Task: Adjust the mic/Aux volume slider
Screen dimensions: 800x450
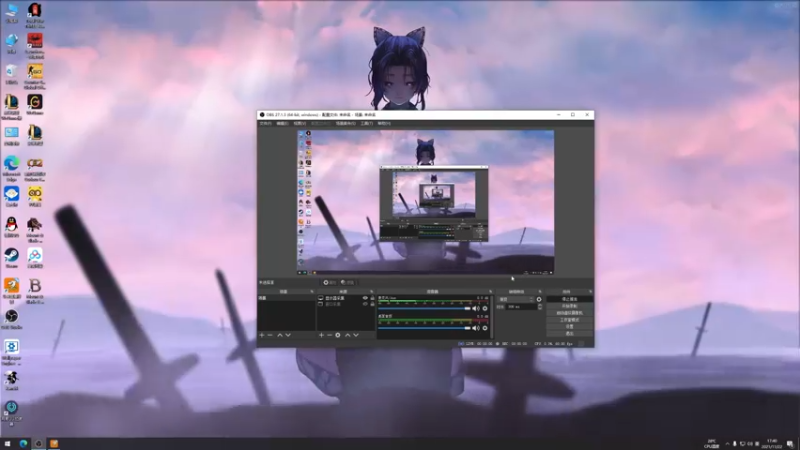Action: tap(424, 309)
